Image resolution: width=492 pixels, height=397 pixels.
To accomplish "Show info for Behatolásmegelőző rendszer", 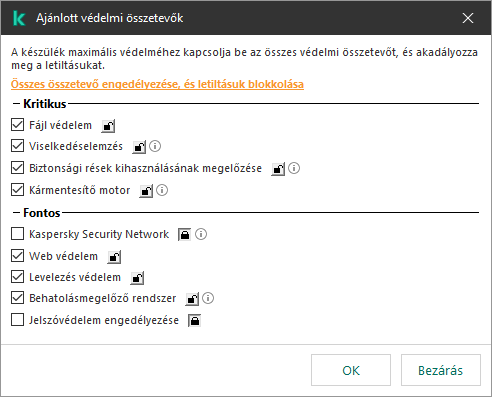I will [208, 298].
